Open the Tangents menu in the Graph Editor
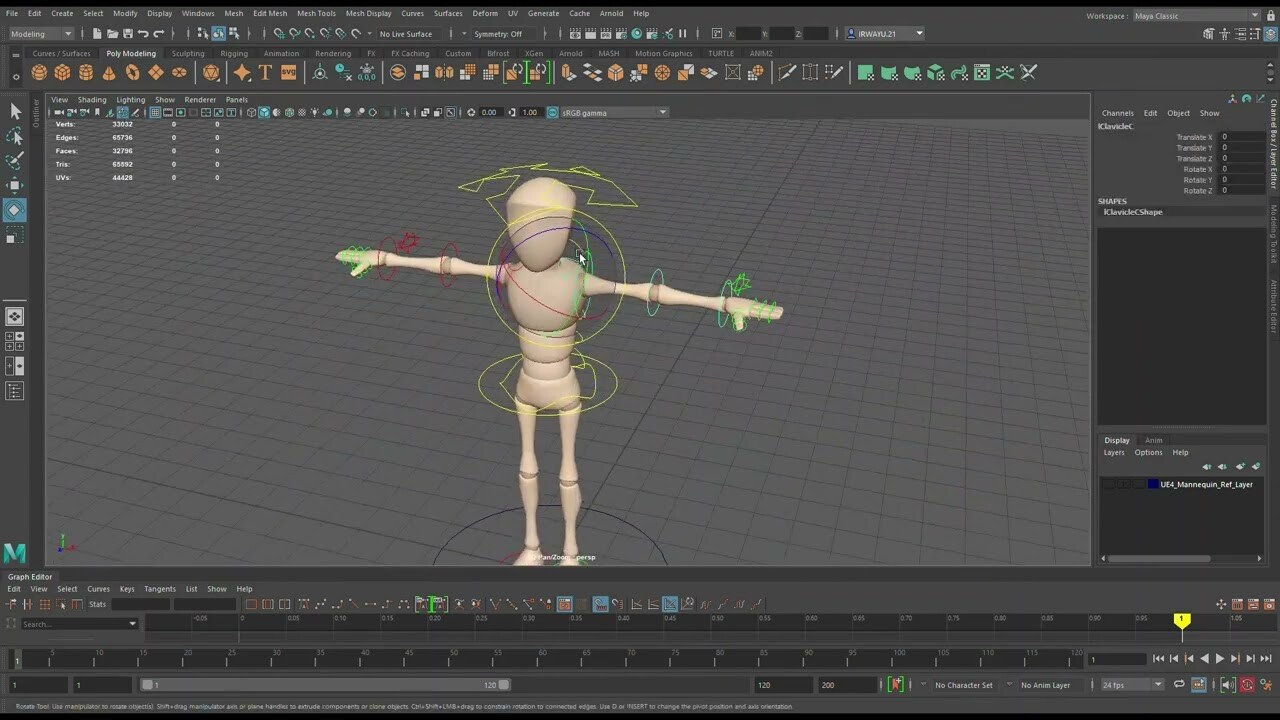The image size is (1280, 720). click(x=160, y=589)
